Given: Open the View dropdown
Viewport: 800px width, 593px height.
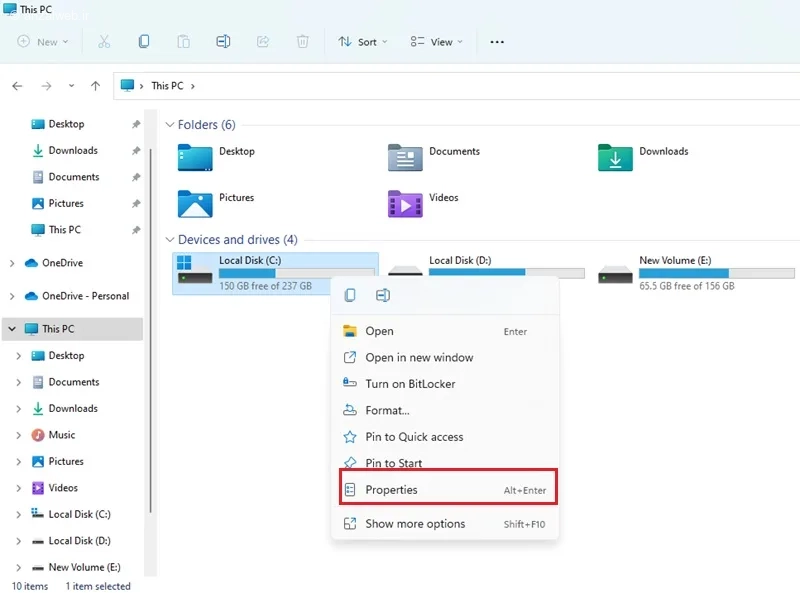Looking at the screenshot, I should pos(435,42).
